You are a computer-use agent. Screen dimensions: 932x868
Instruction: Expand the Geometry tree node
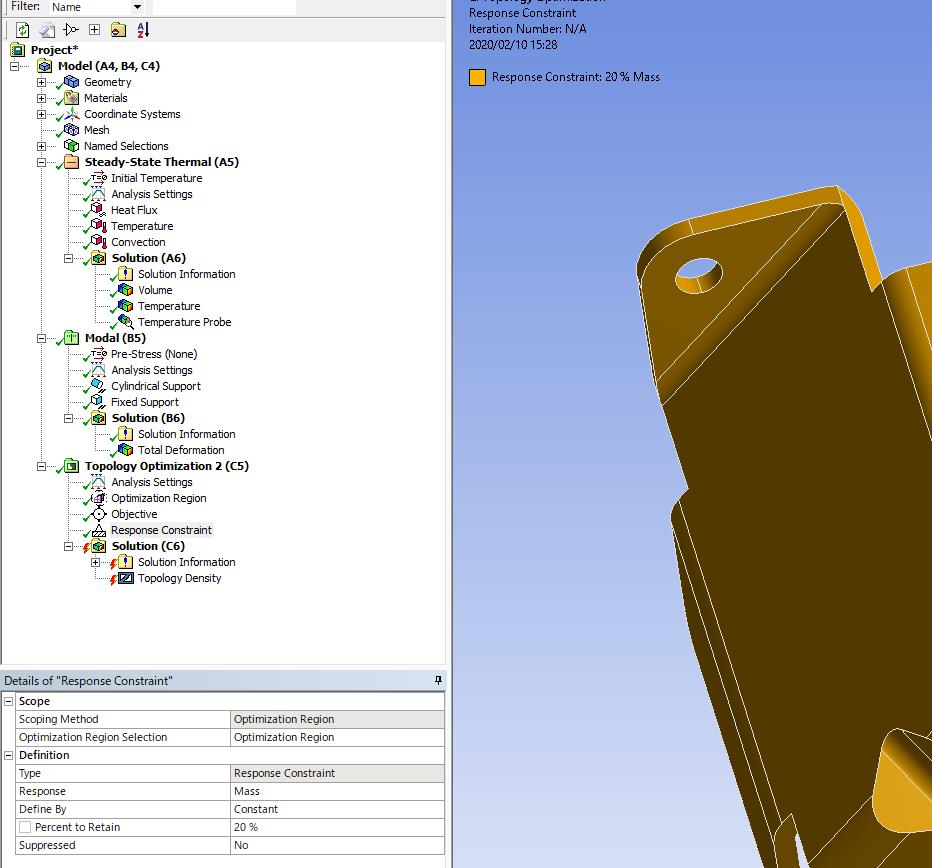coord(41,82)
